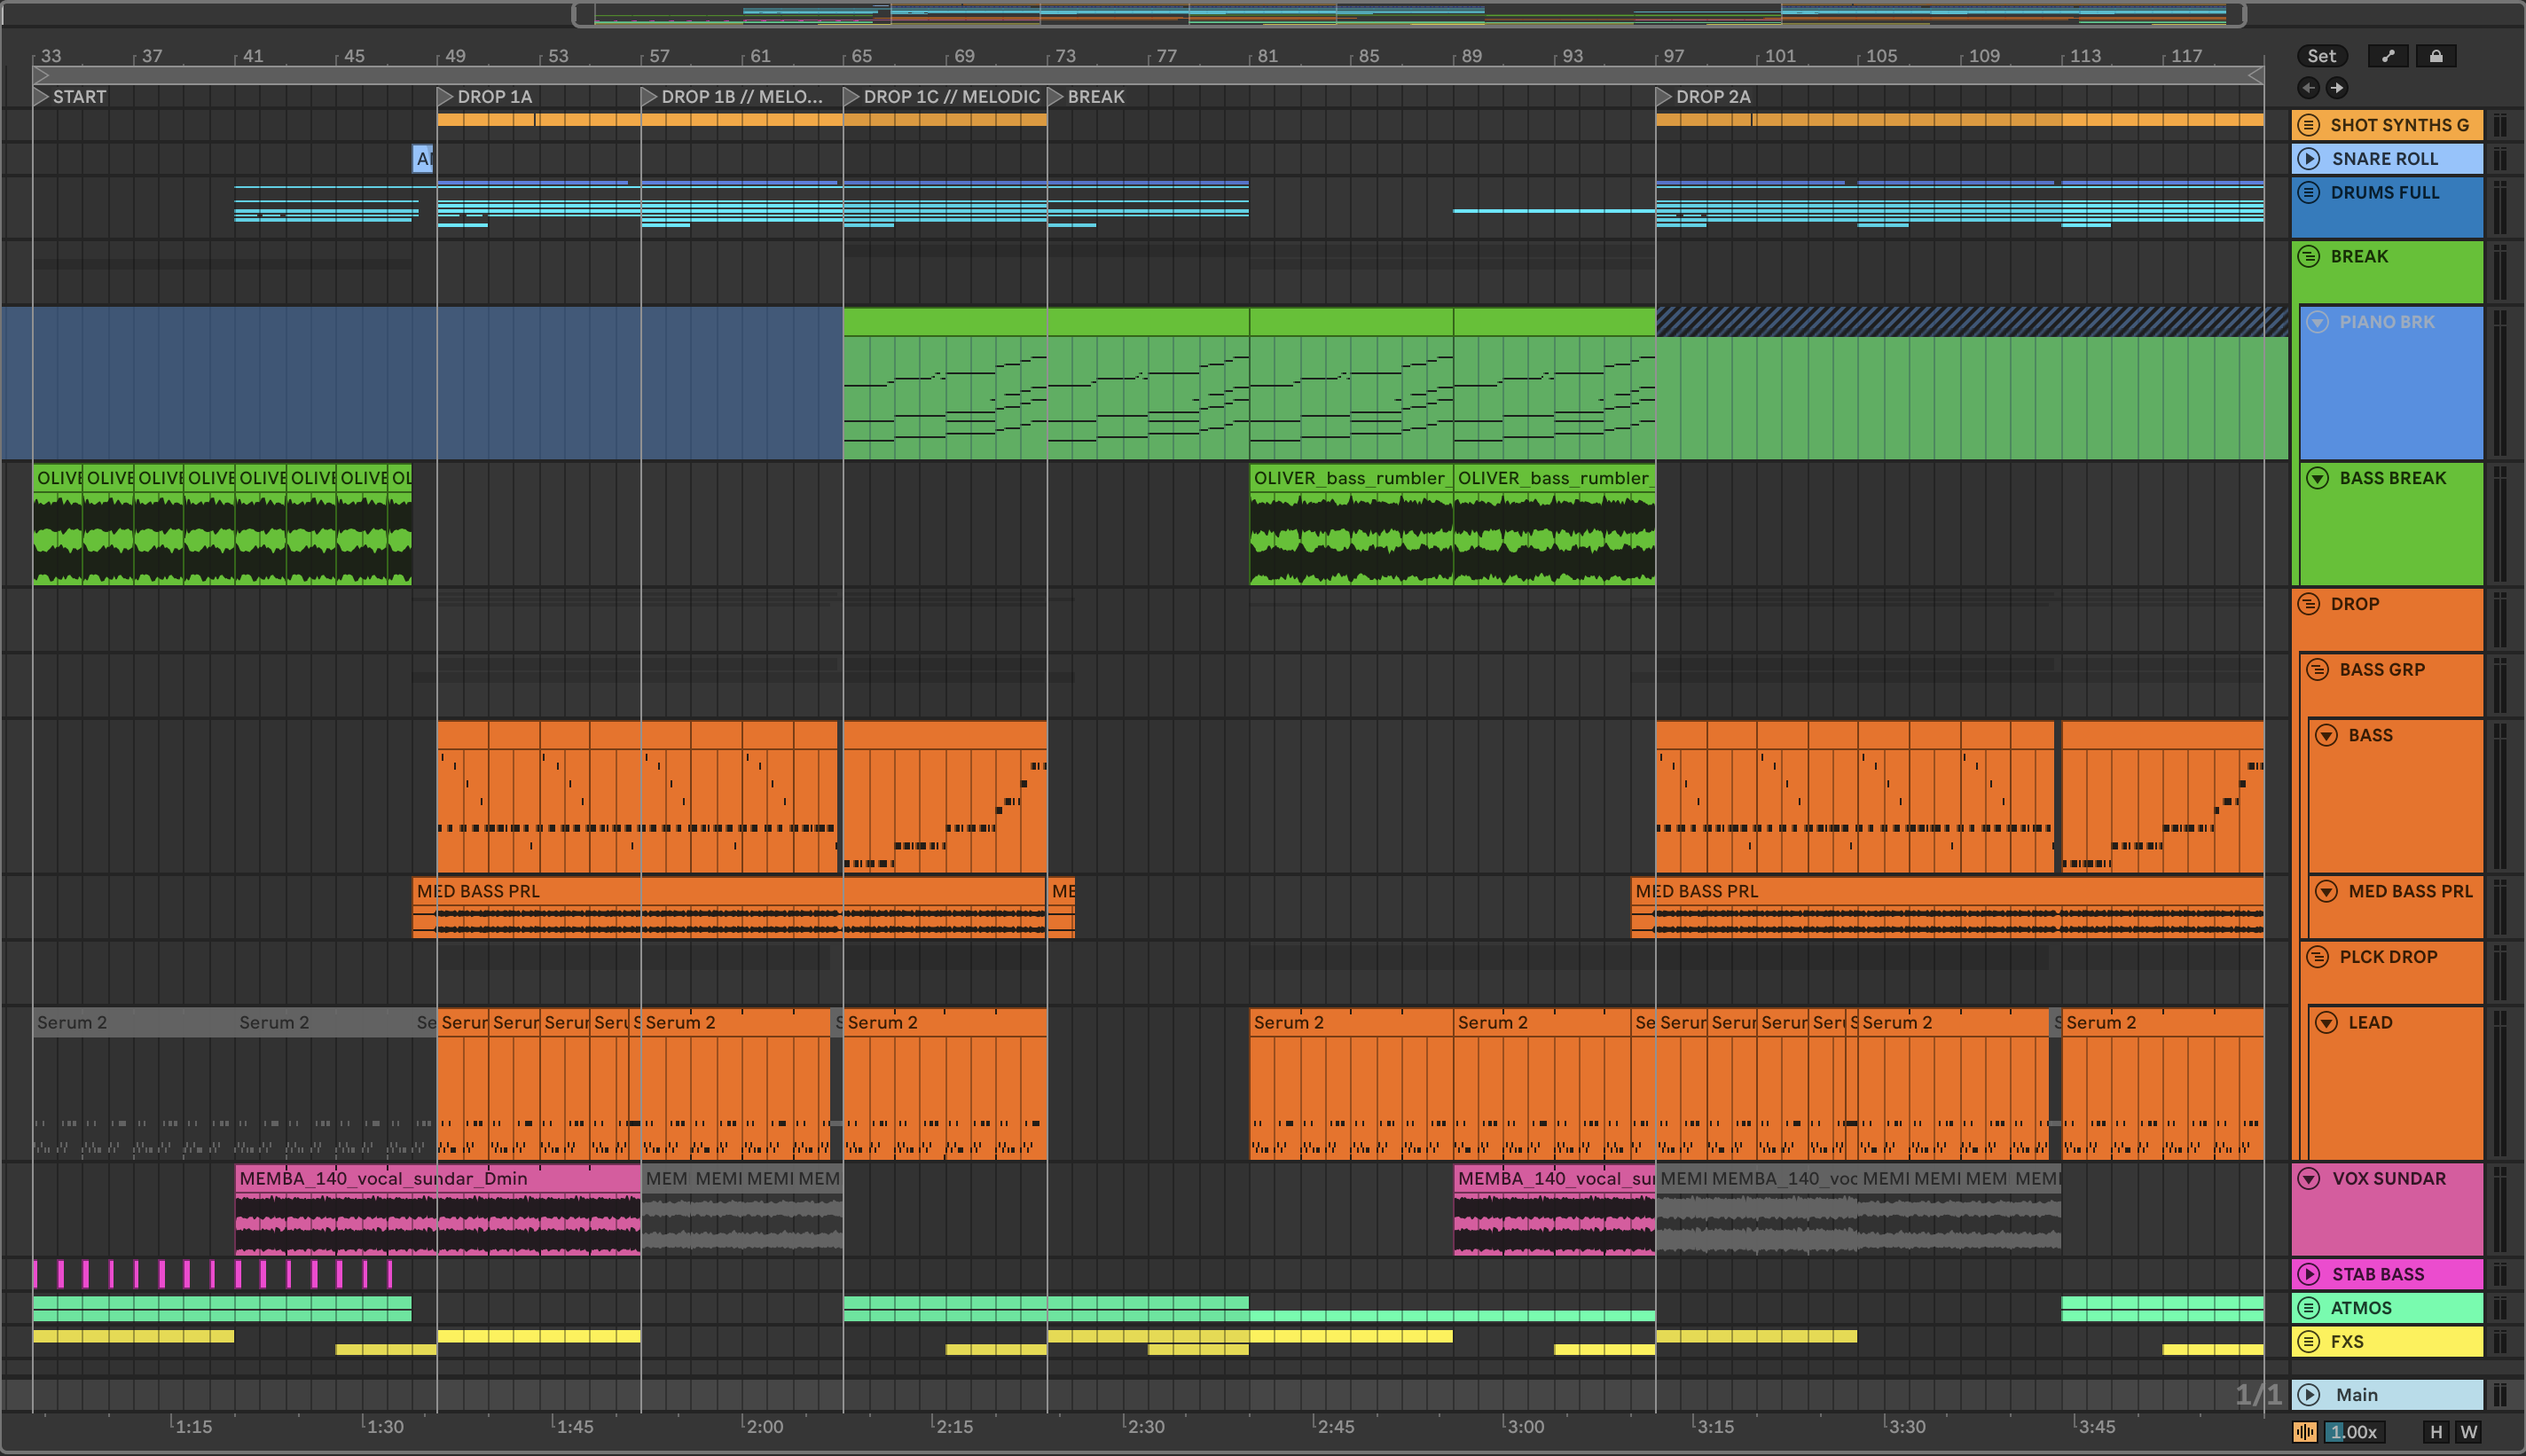2526x1456 pixels.
Task: Click the Main track circle icon
Action: pos(2309,1395)
